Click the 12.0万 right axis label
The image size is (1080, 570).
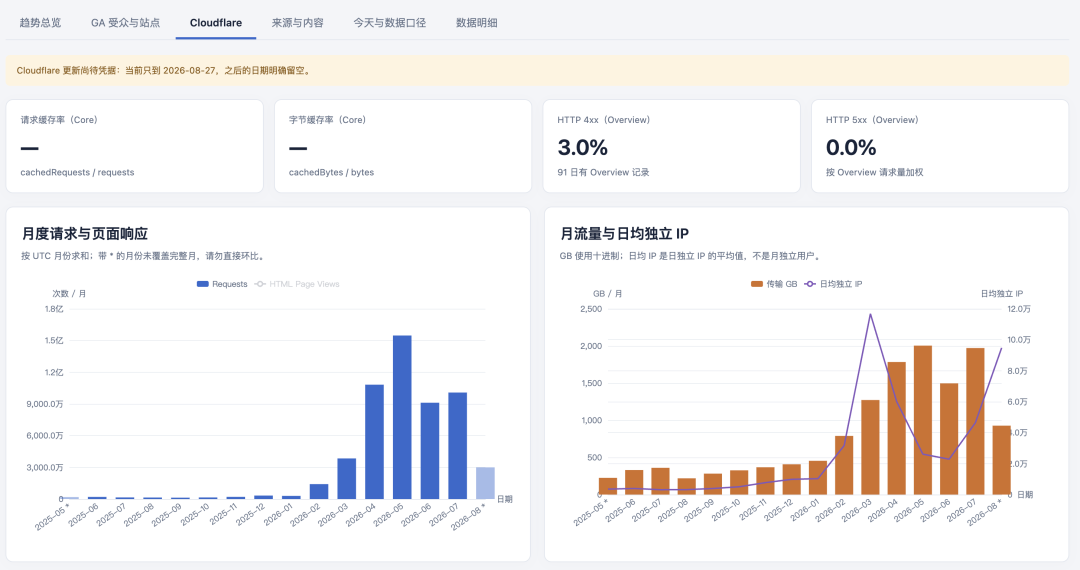(1019, 309)
